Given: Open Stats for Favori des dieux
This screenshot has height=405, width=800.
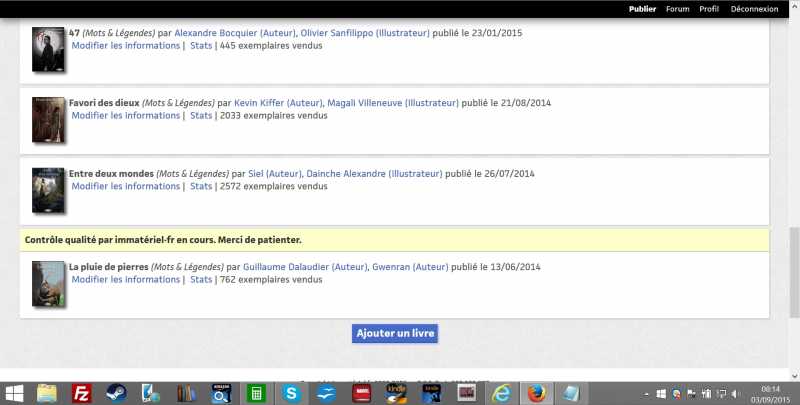Looking at the screenshot, I should [201, 116].
